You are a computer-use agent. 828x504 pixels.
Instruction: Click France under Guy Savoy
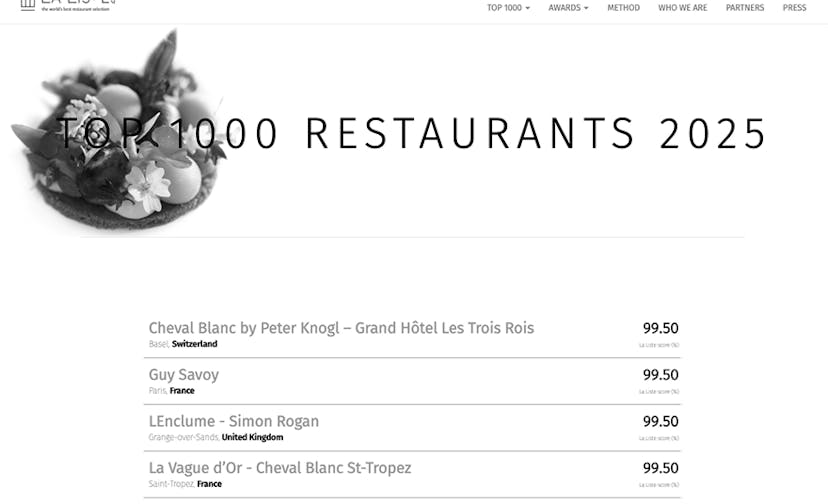pyautogui.click(x=182, y=391)
